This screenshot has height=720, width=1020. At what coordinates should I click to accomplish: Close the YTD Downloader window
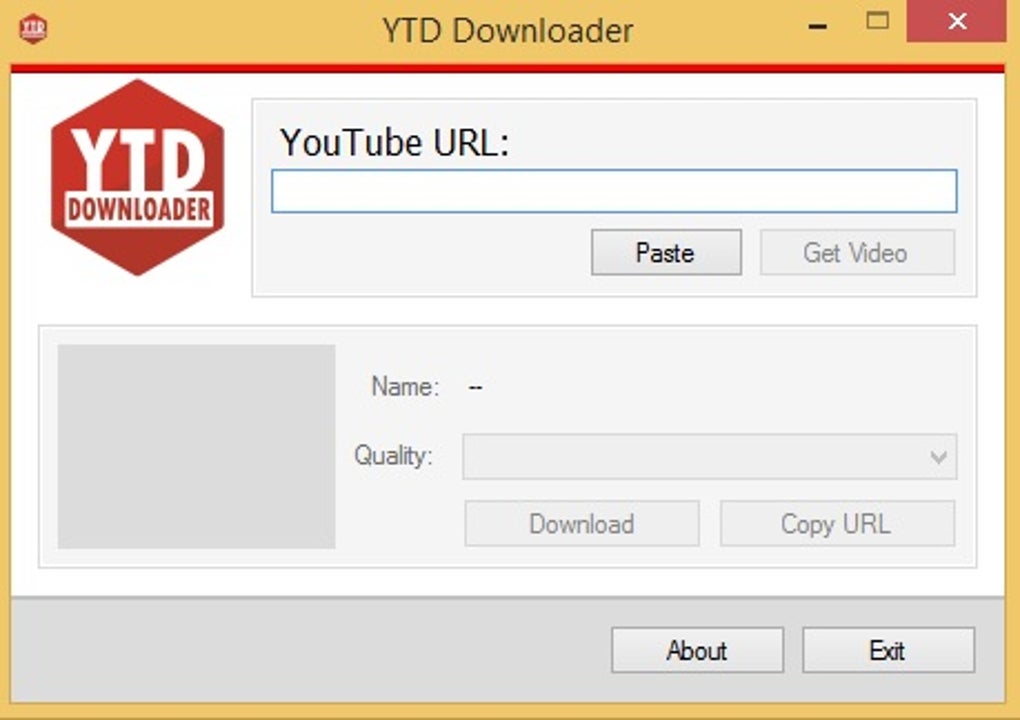957,21
